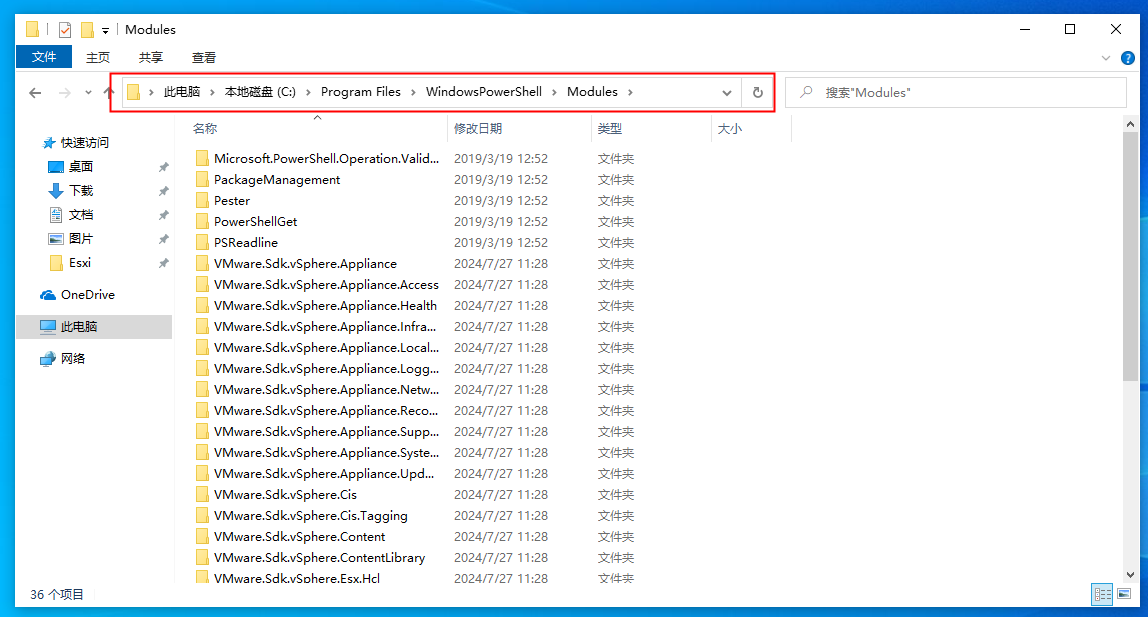Switch to details view icon in status bar

click(x=1102, y=594)
